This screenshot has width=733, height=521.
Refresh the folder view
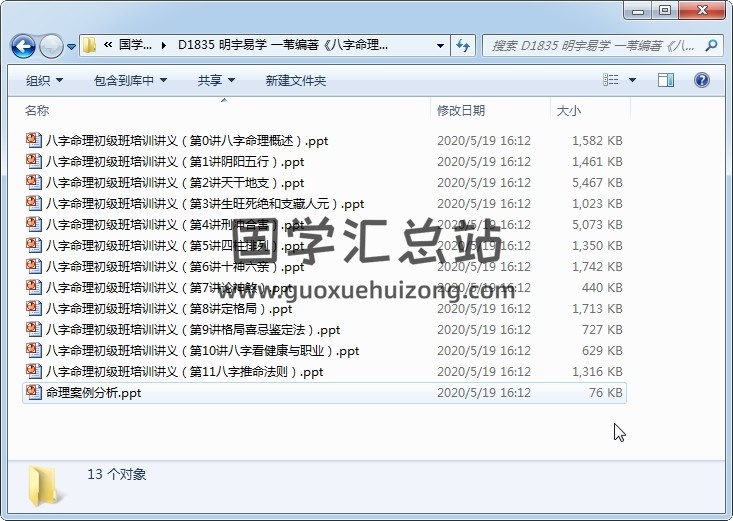pyautogui.click(x=463, y=46)
